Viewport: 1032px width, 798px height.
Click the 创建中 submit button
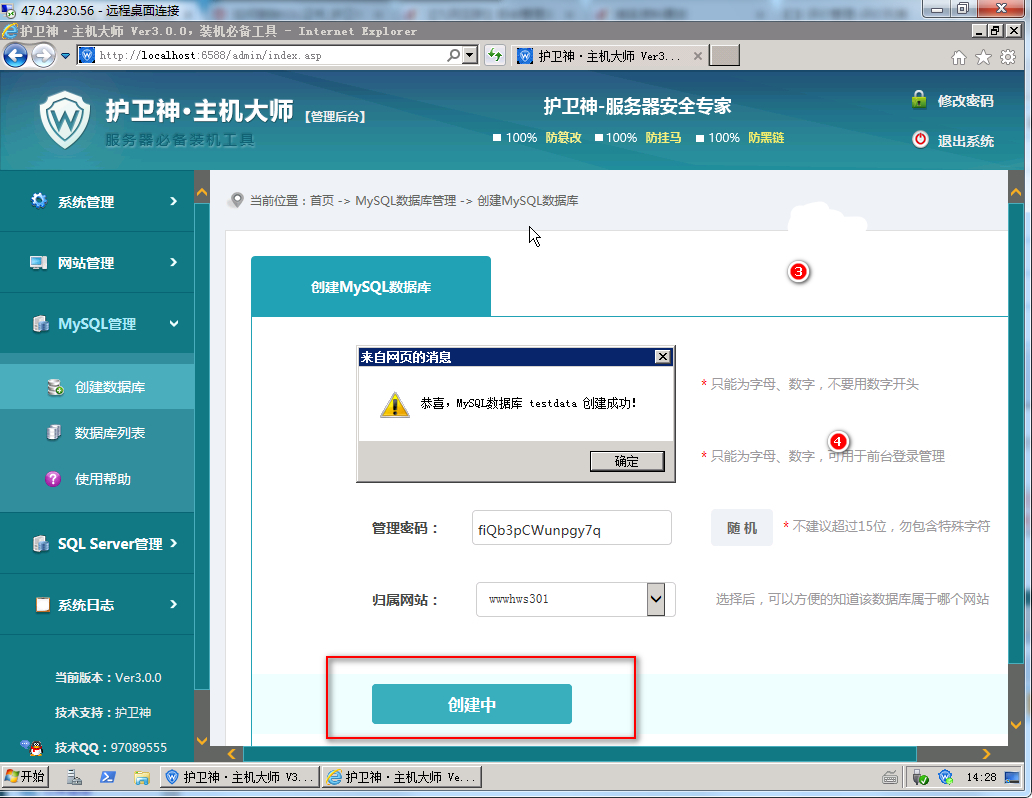point(471,704)
